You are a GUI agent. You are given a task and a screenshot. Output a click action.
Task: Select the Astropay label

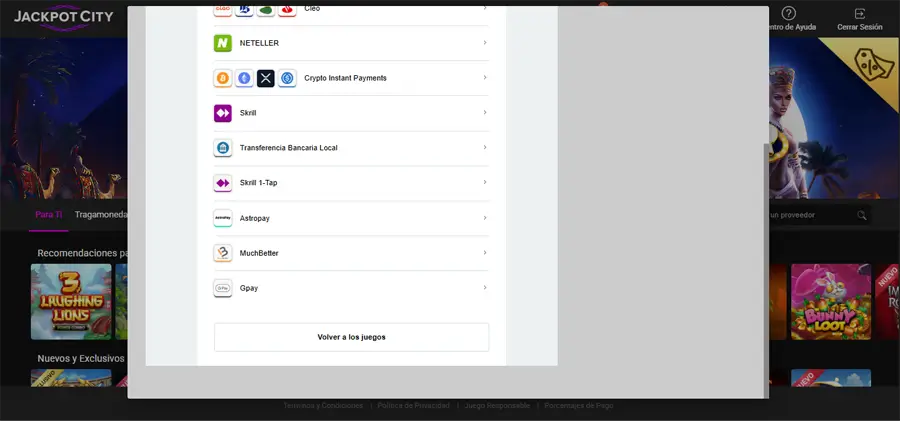[x=254, y=219]
